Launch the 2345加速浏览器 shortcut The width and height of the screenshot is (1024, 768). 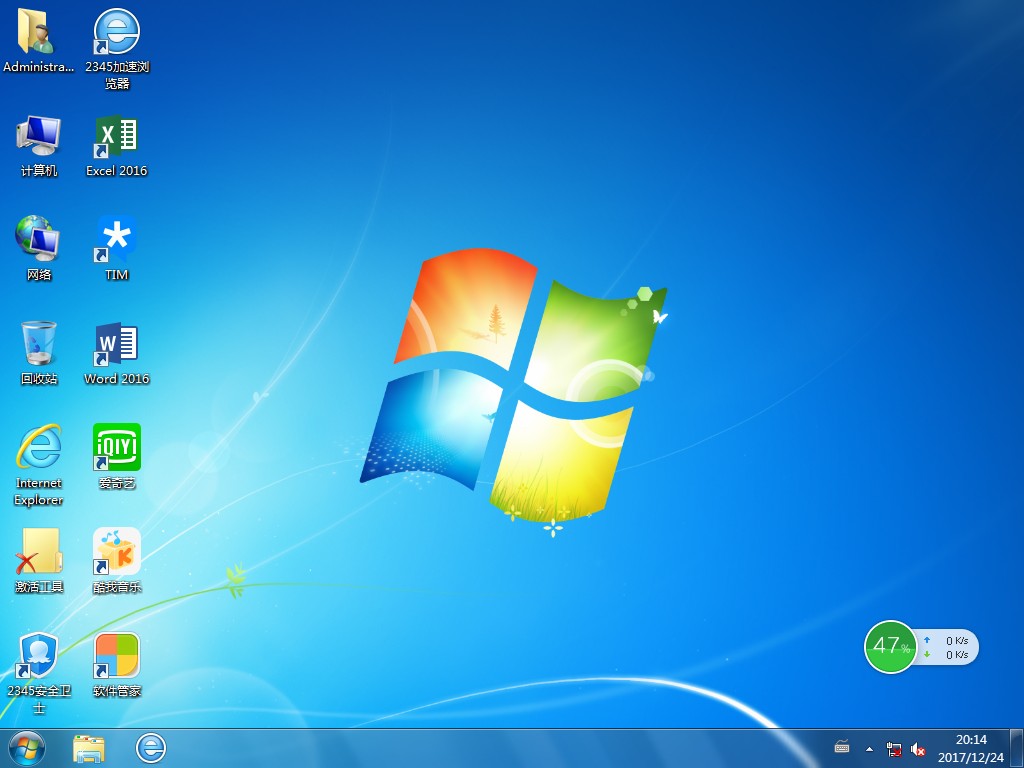tap(117, 48)
